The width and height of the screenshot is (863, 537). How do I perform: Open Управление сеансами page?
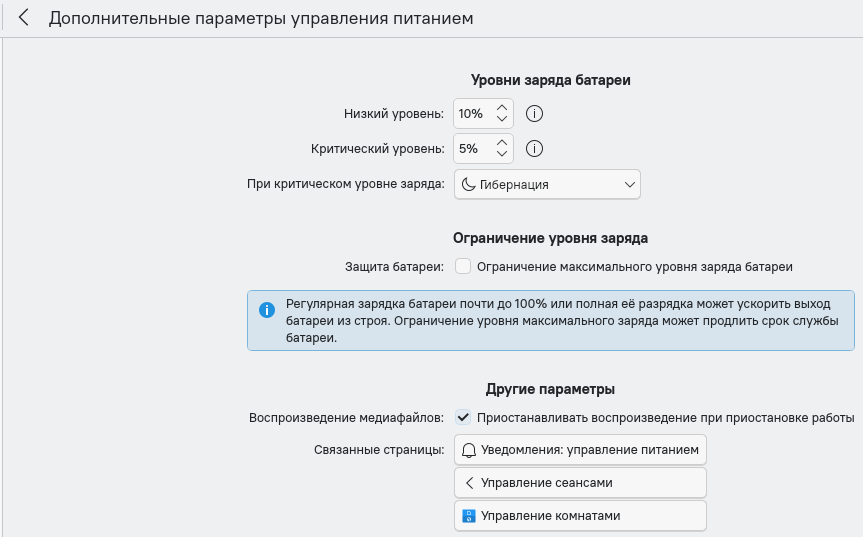[580, 483]
